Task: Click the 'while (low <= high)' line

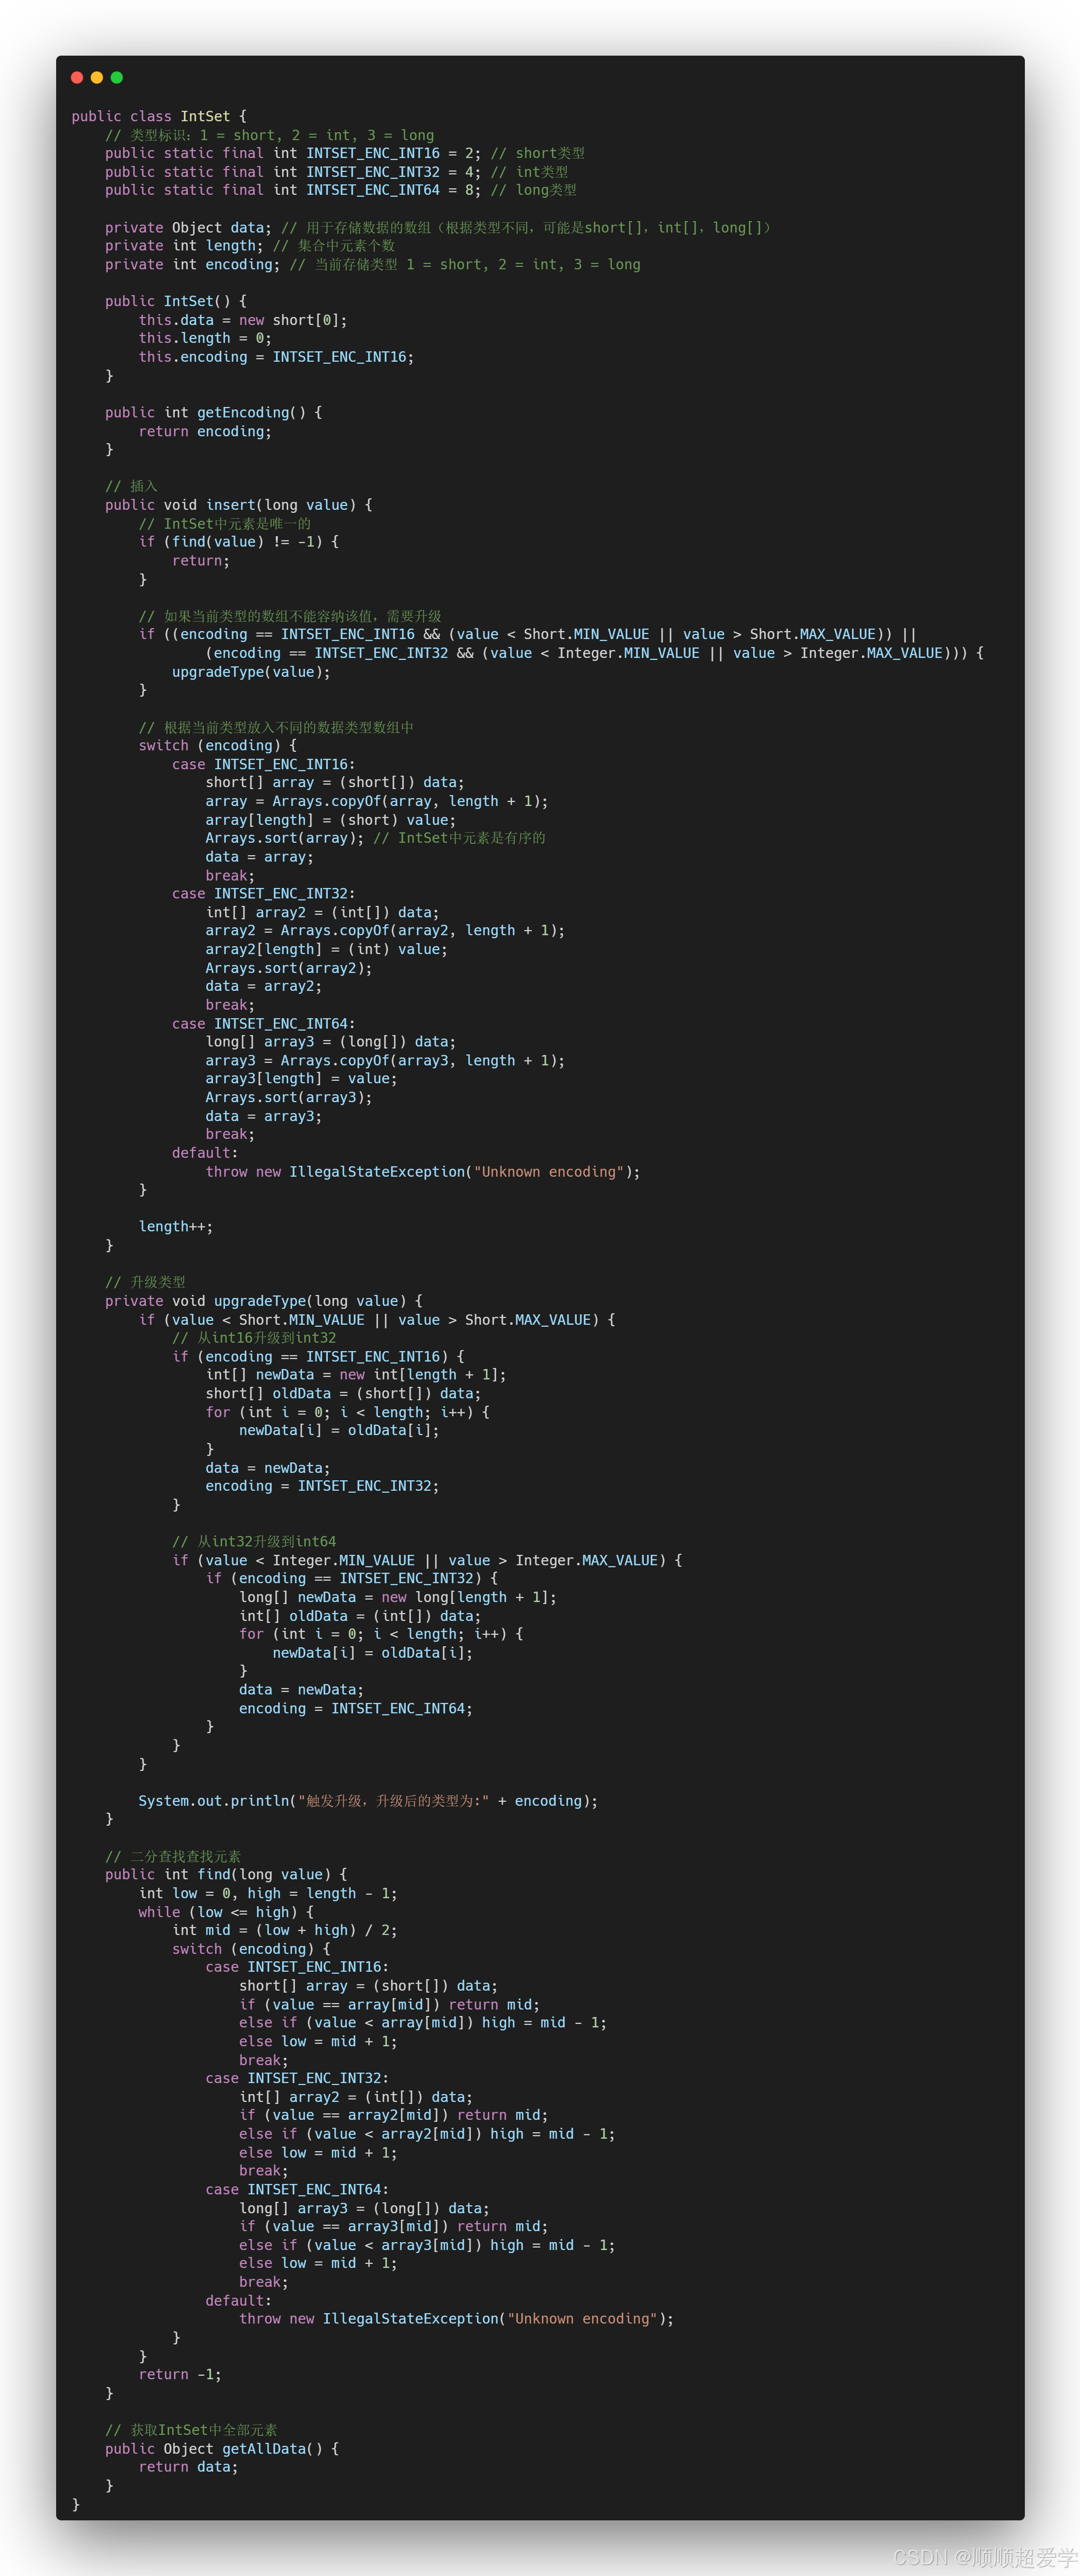Action: click(225, 1912)
